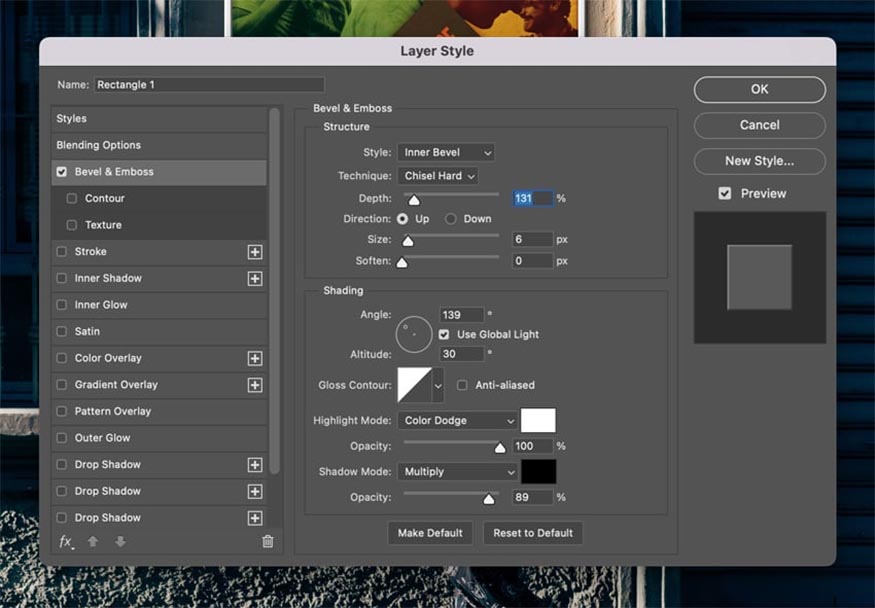Click the Gloss Contour thumbnail preview
This screenshot has height=608, width=875.
[x=414, y=385]
